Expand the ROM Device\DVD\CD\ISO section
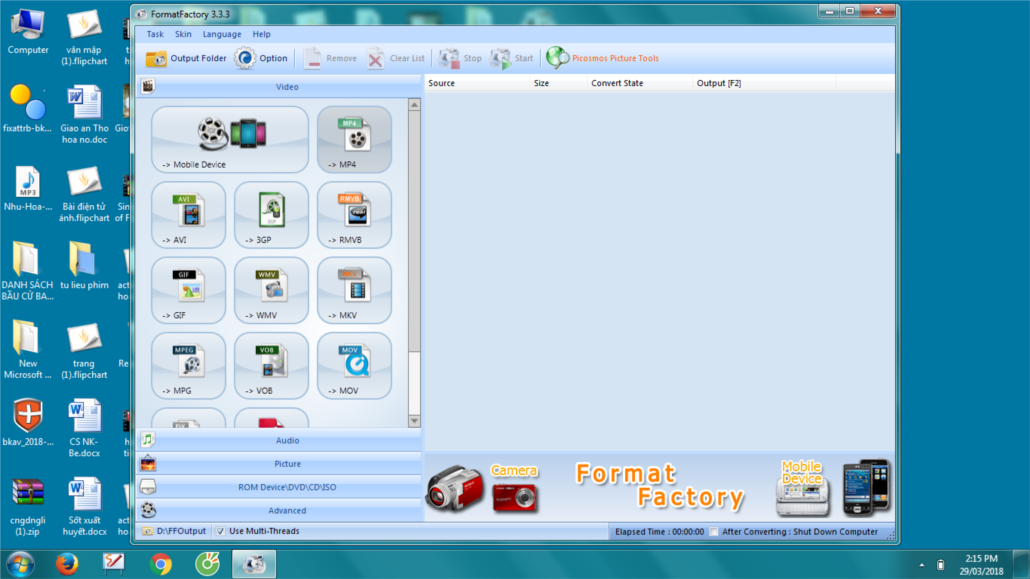 click(287, 487)
